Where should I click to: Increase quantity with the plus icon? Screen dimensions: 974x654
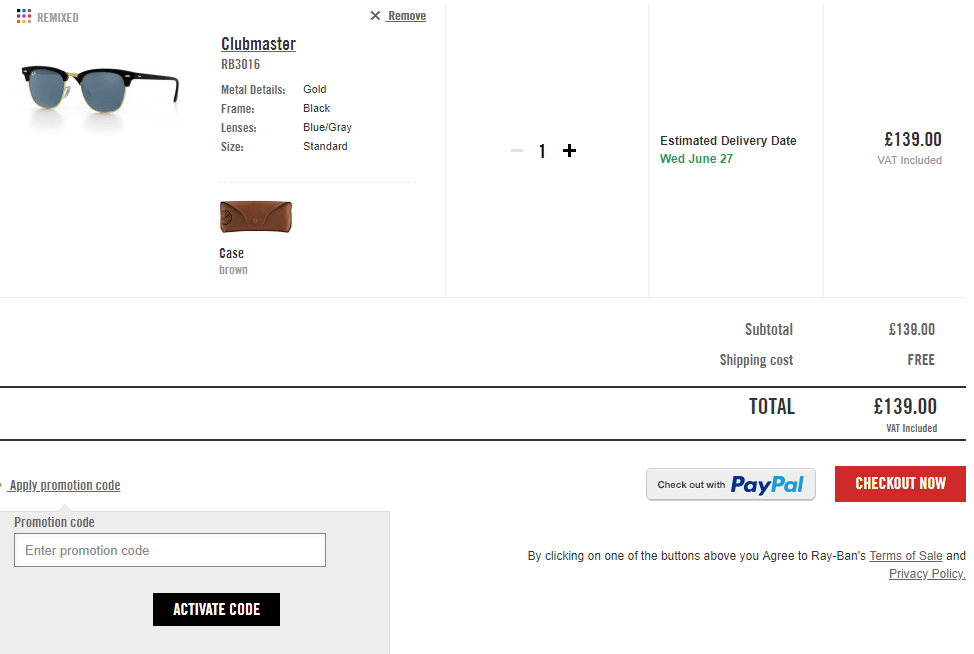pos(569,150)
